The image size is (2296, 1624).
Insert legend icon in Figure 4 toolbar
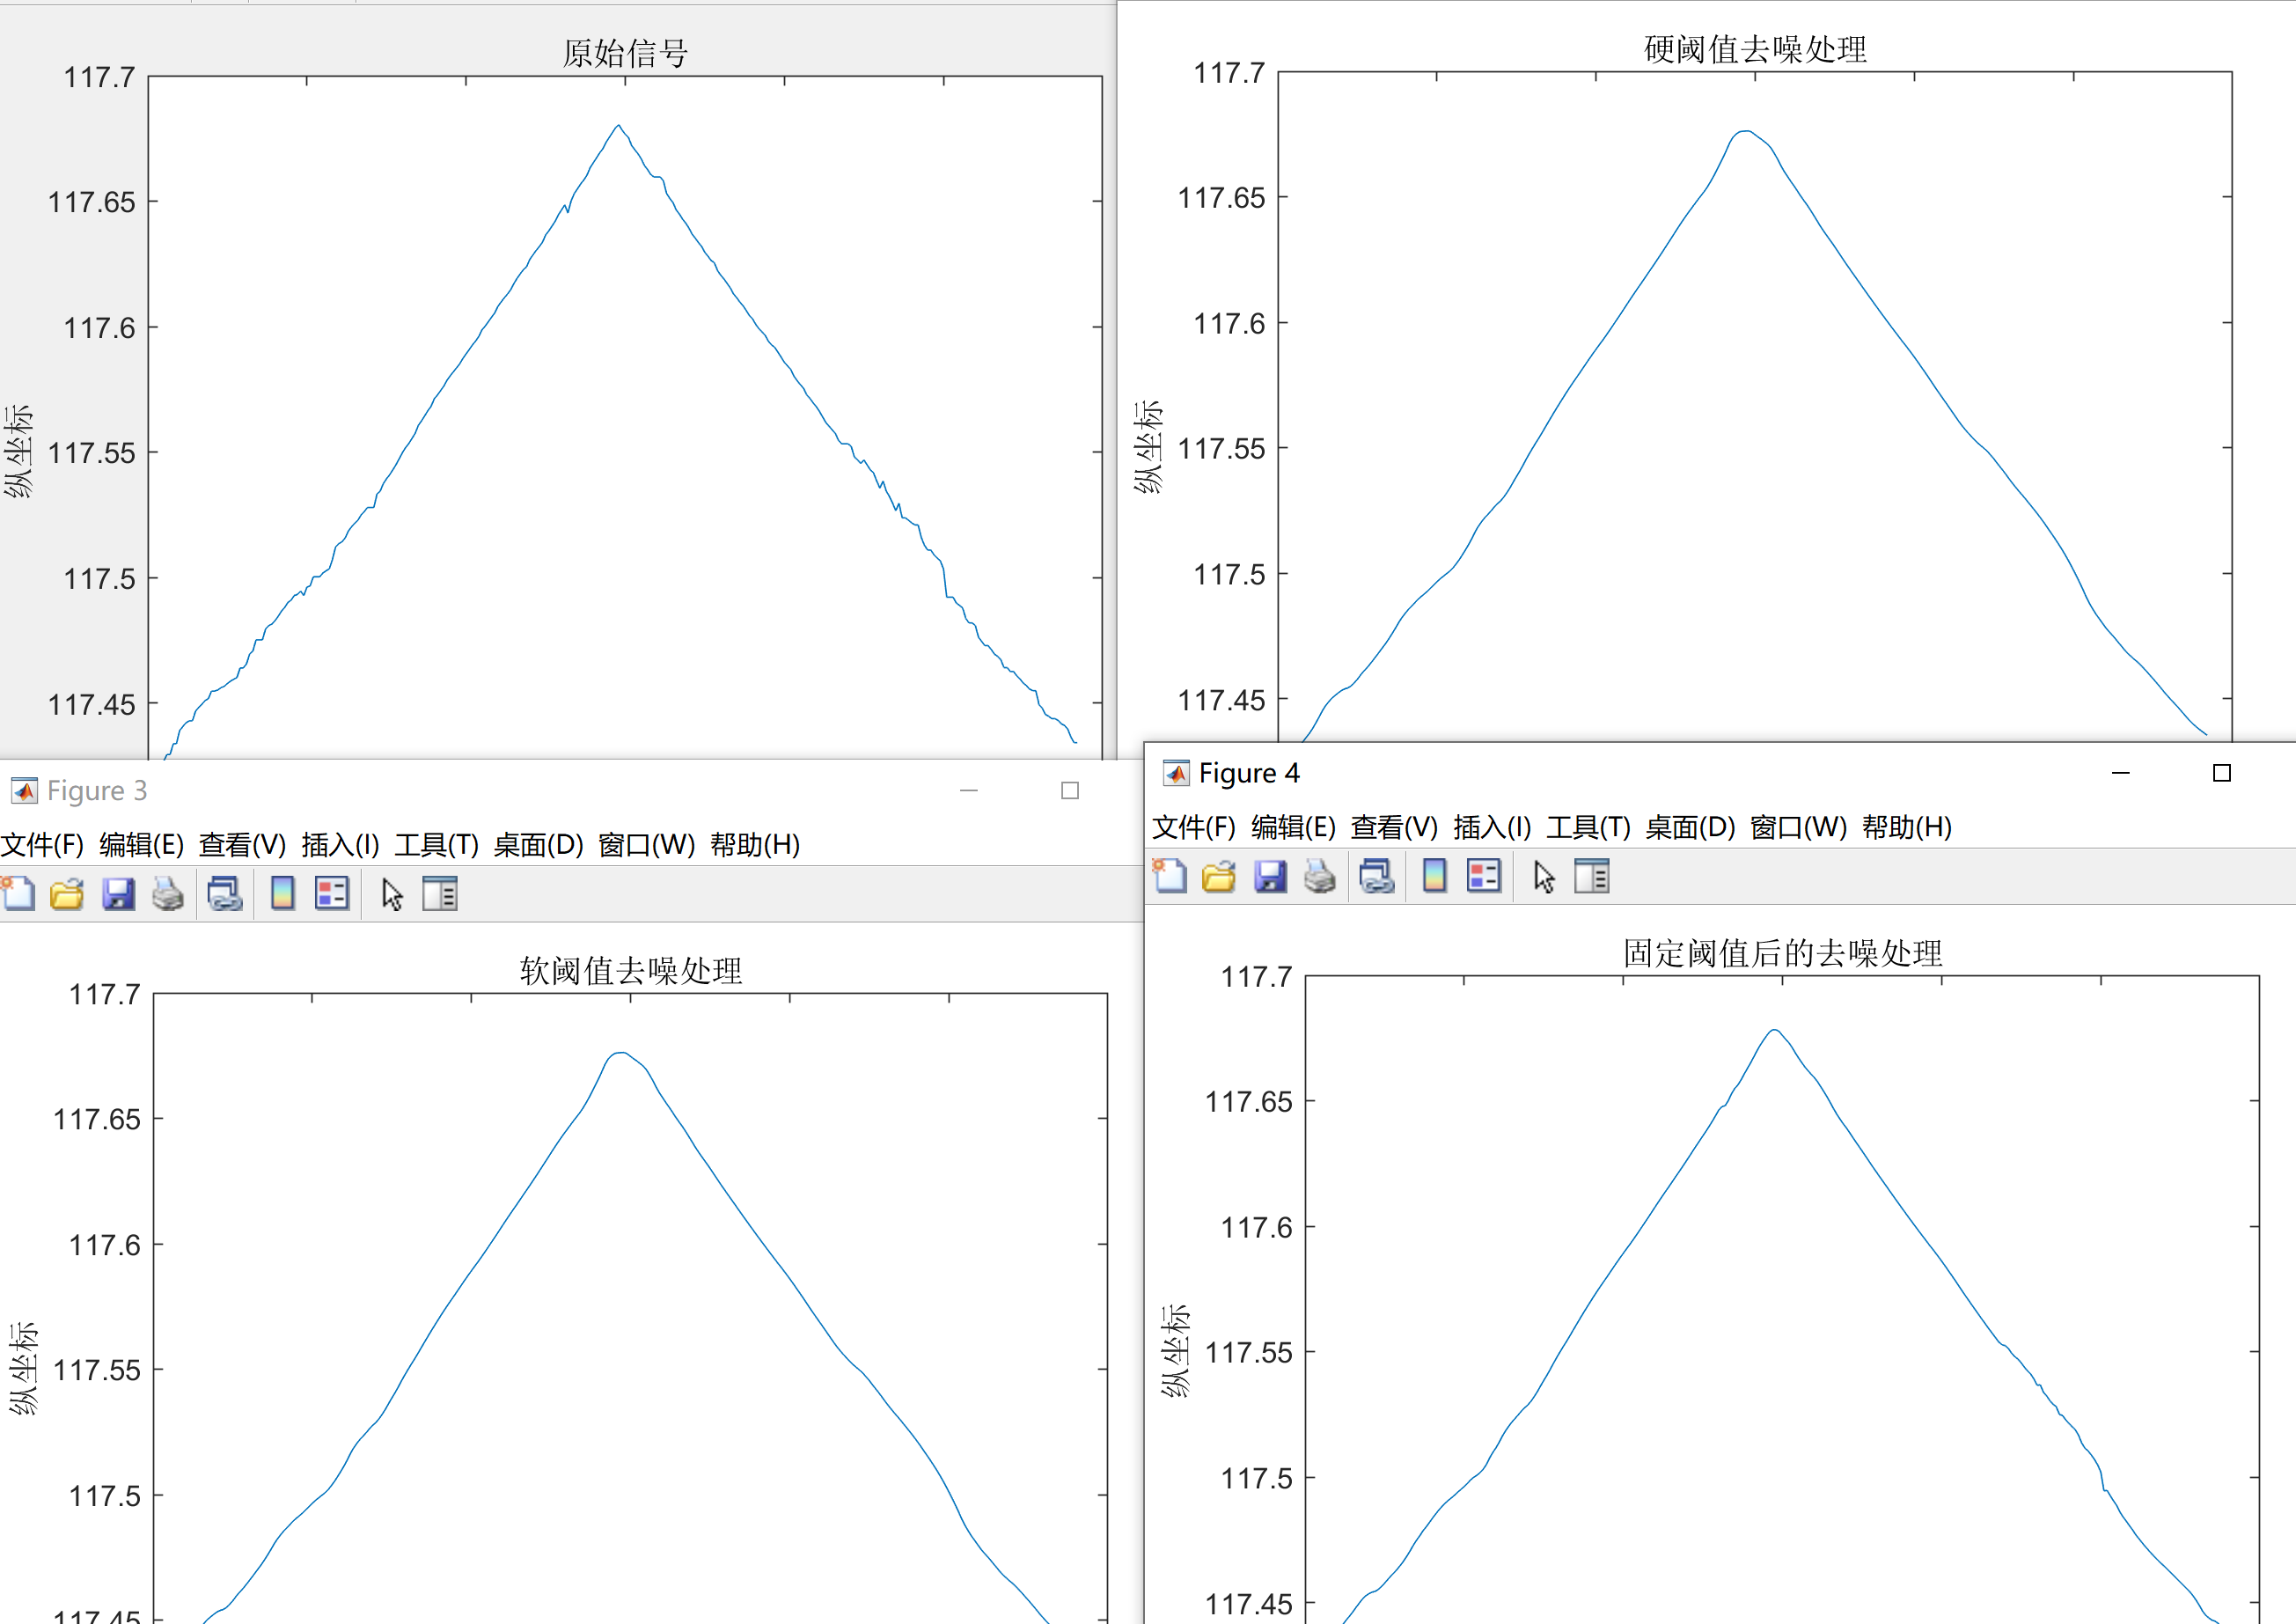1484,876
